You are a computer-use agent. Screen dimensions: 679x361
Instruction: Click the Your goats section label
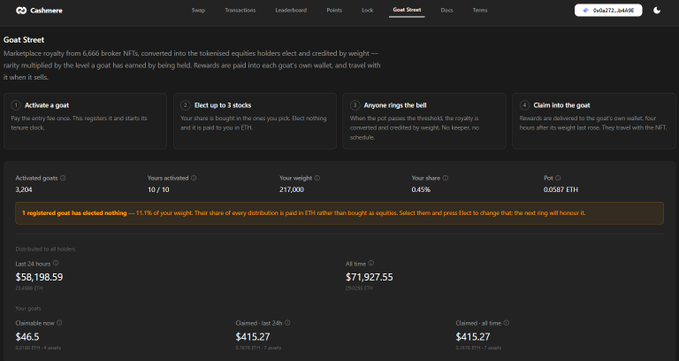tap(28, 308)
